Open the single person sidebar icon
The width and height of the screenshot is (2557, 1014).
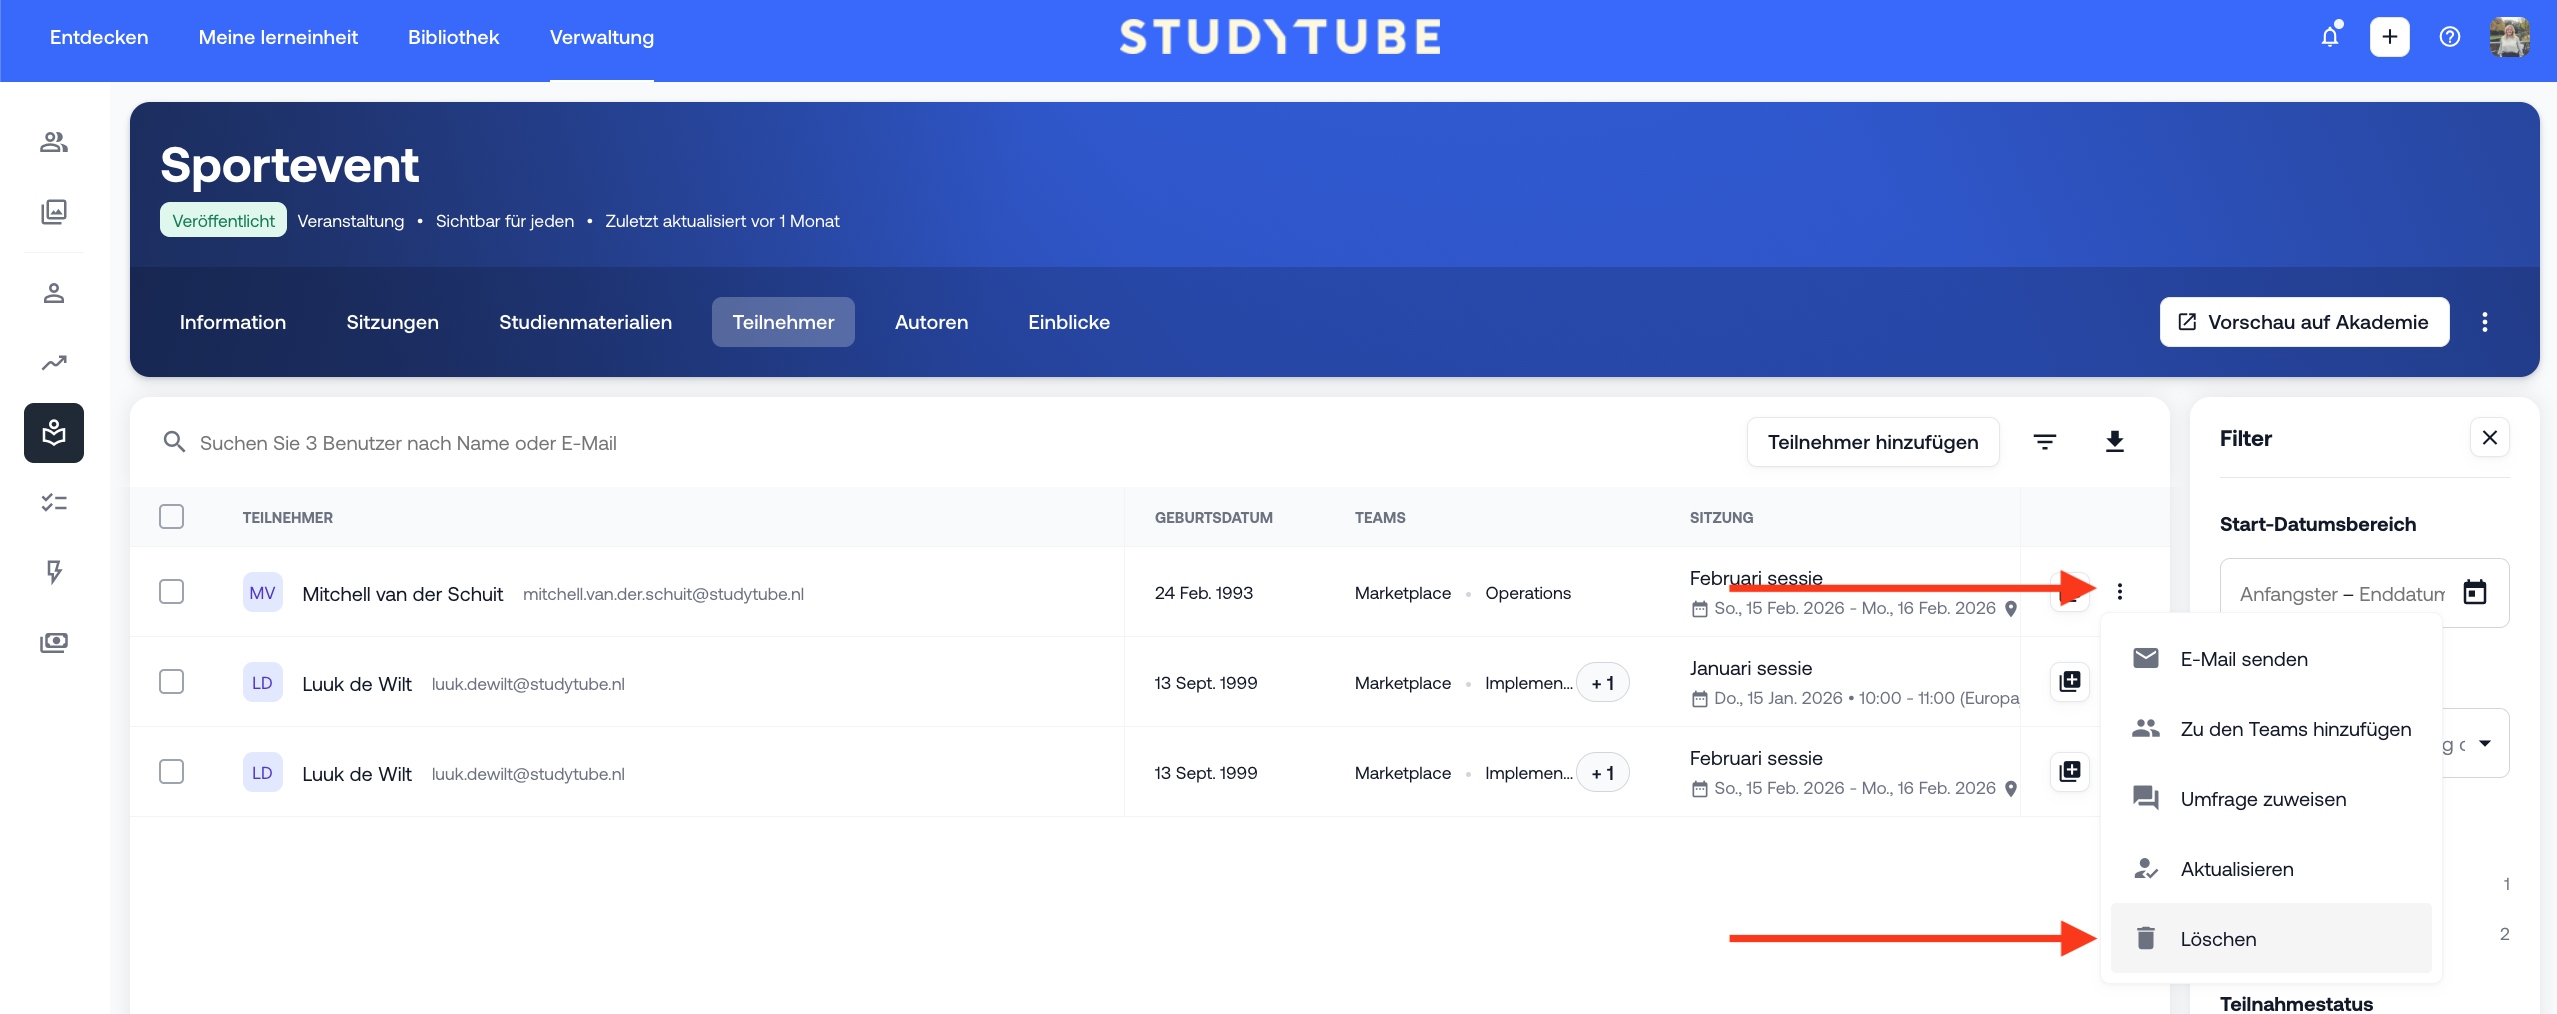pos(54,293)
